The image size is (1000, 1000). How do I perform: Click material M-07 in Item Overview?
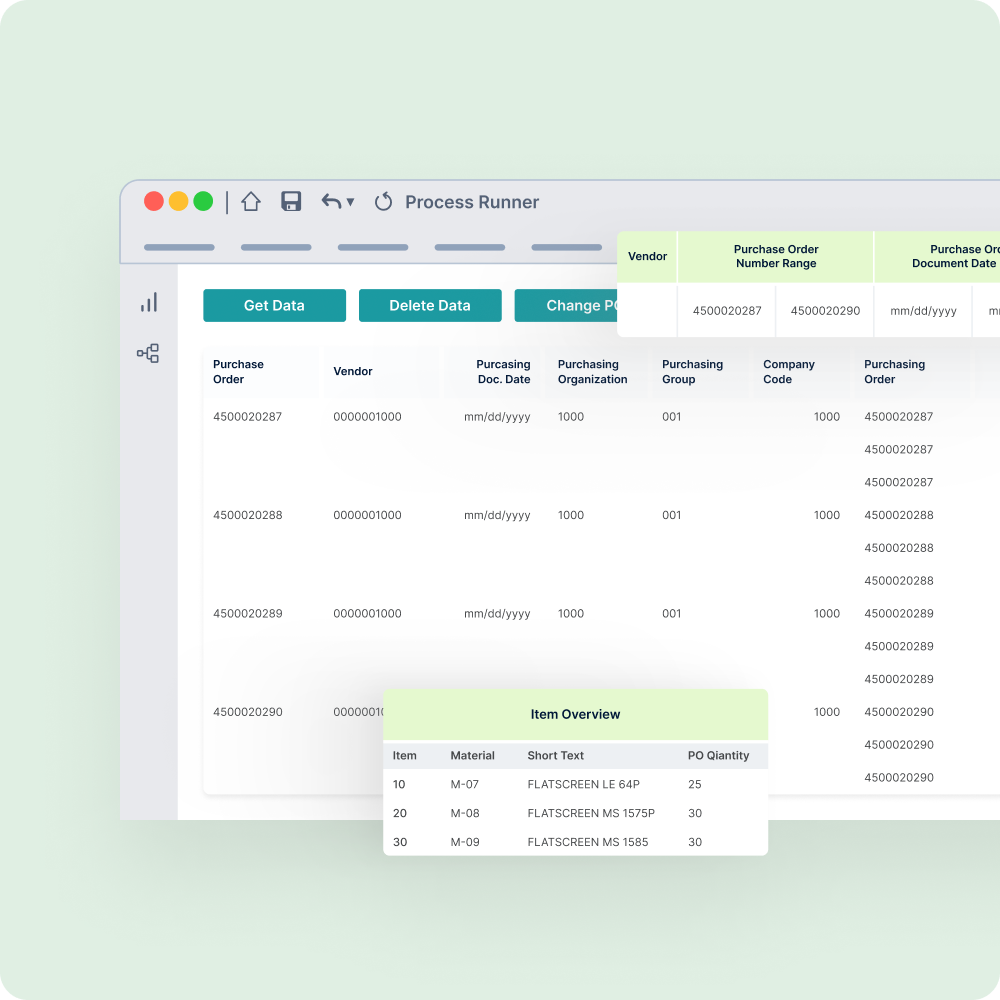coord(464,784)
